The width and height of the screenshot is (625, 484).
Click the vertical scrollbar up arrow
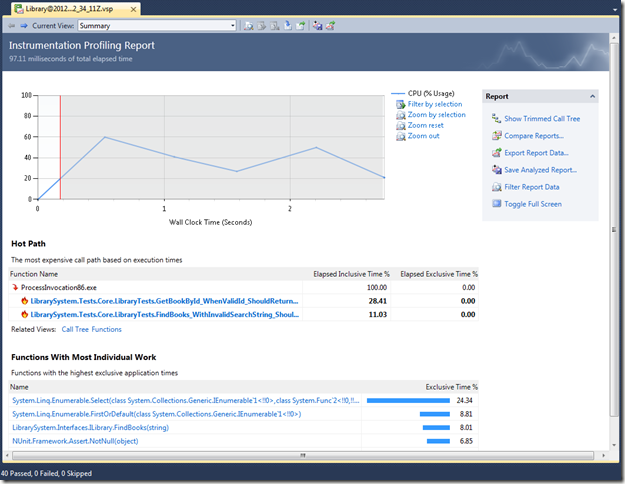pos(614,39)
